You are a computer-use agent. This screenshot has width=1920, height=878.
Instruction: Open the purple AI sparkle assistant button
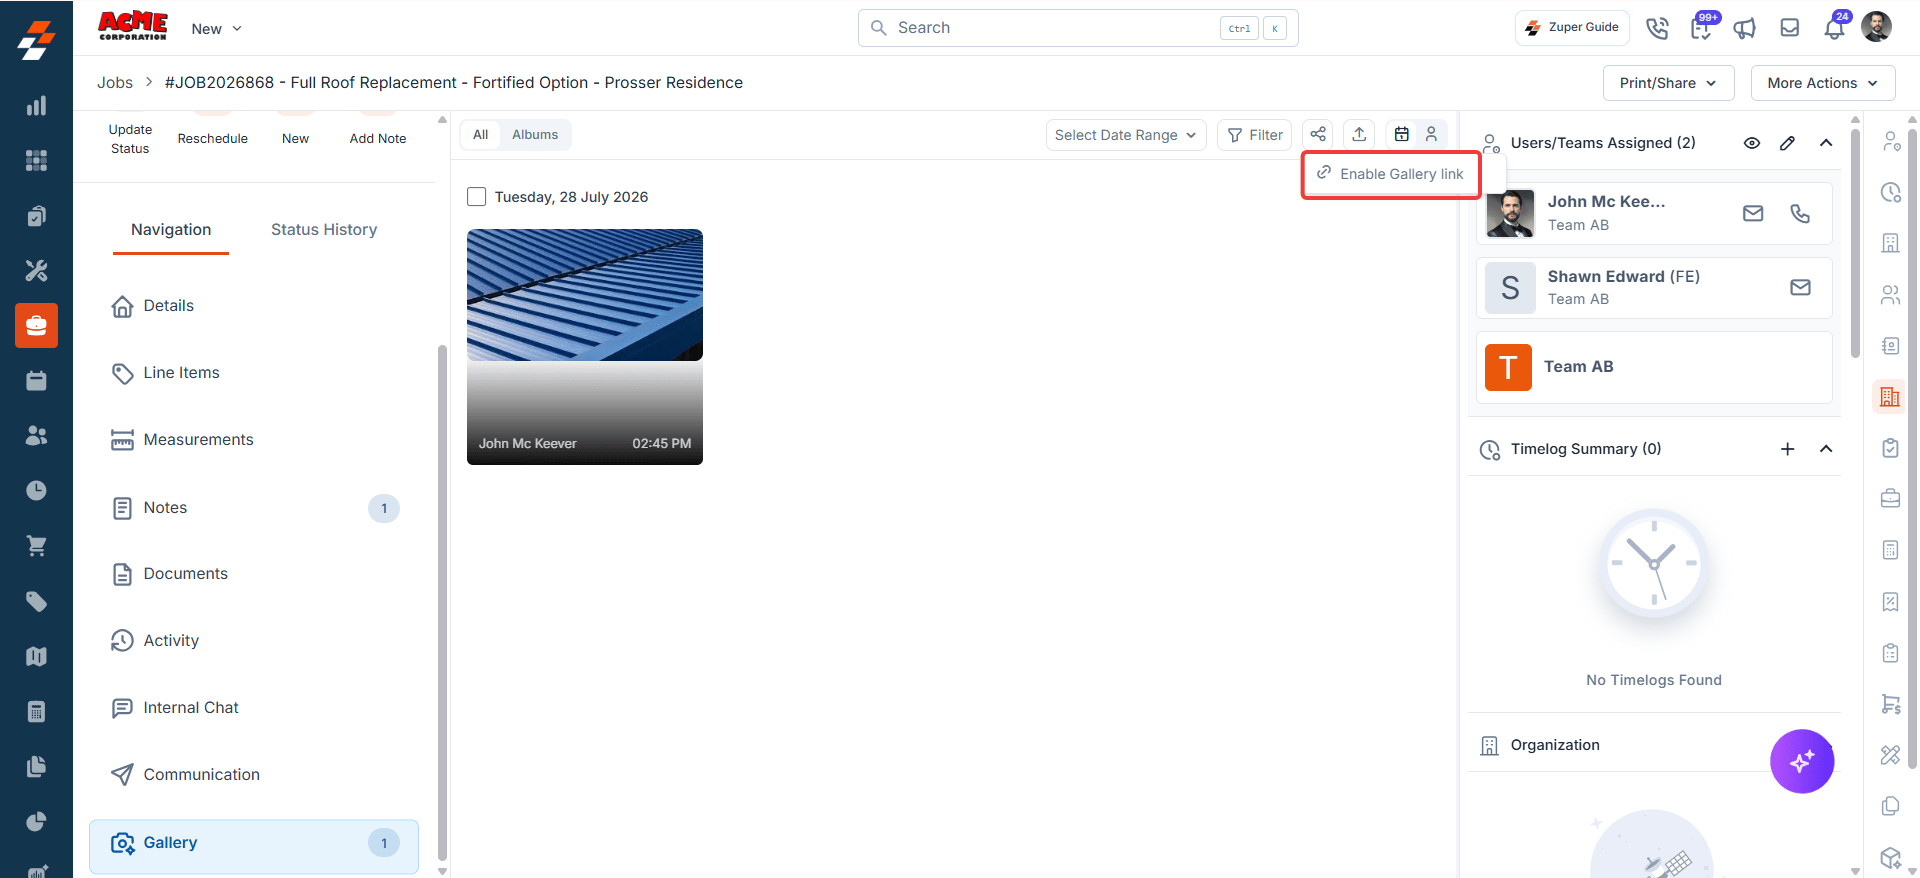click(1802, 761)
